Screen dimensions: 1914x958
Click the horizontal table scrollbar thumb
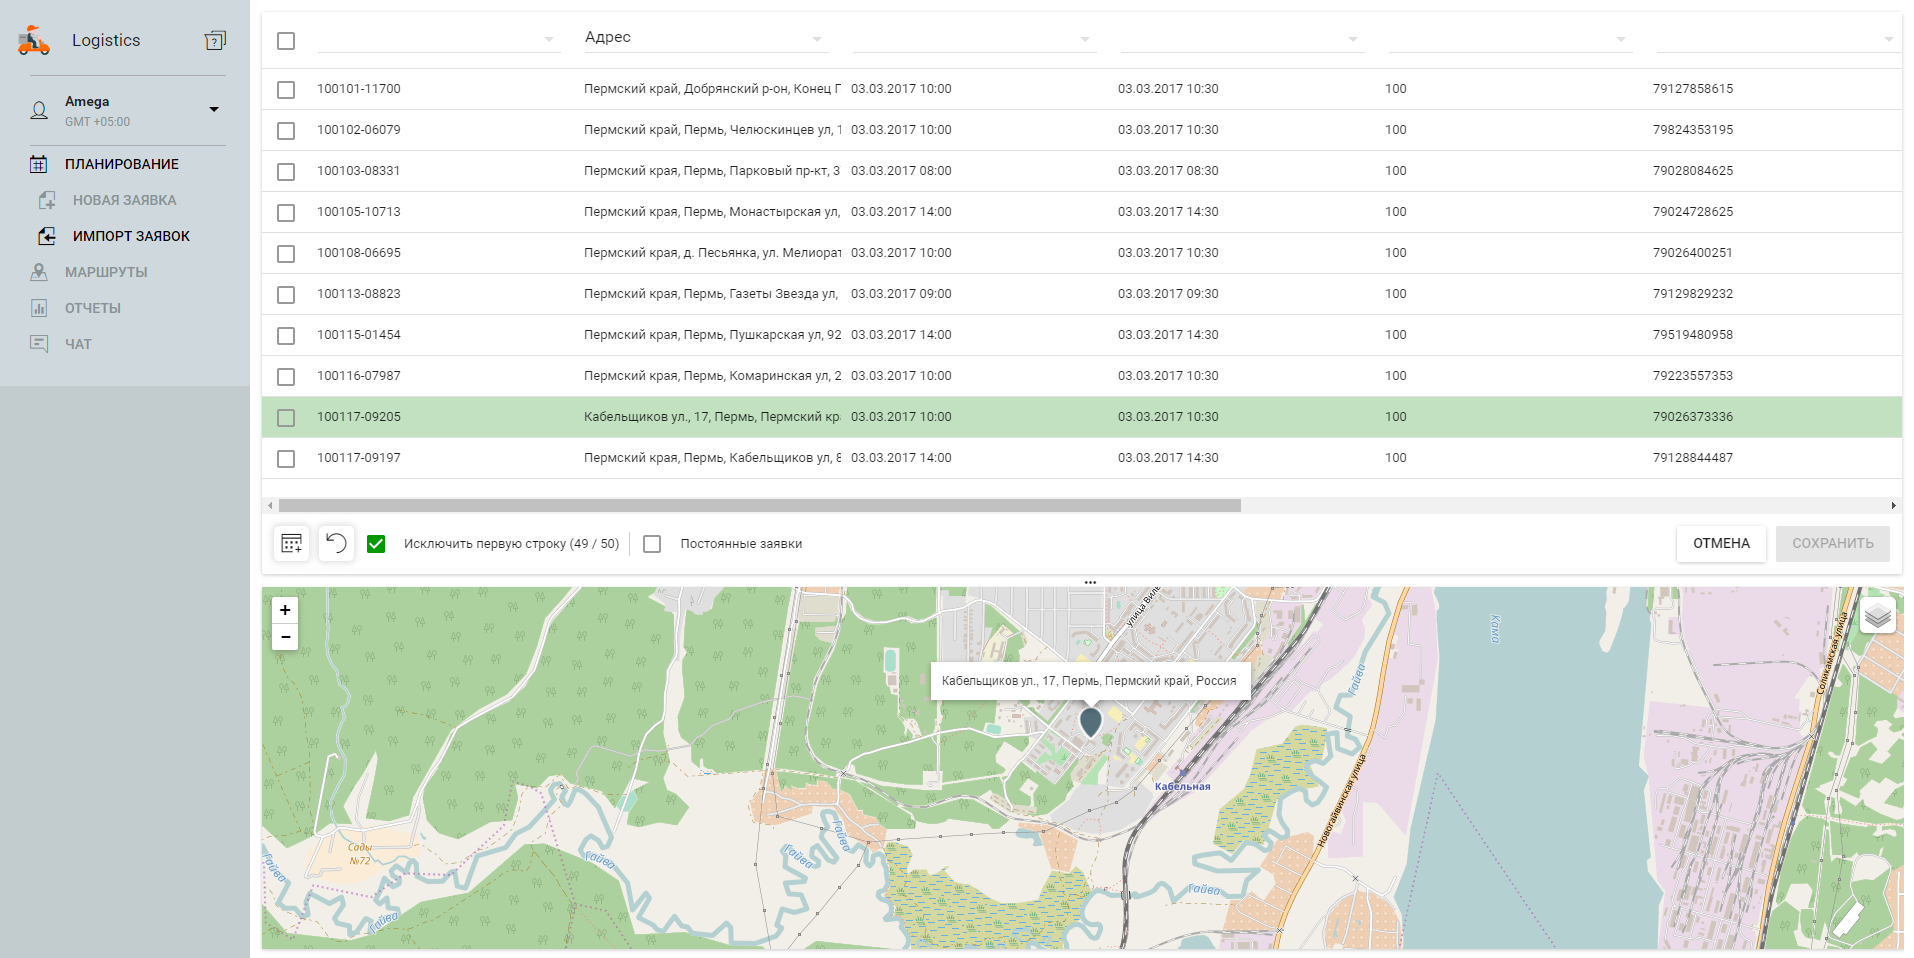(x=759, y=506)
